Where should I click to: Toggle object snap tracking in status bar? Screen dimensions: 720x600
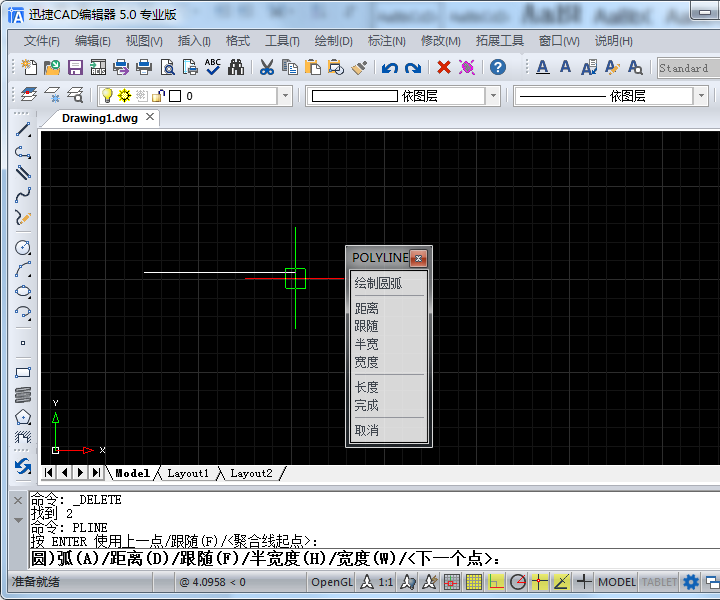click(x=562, y=582)
